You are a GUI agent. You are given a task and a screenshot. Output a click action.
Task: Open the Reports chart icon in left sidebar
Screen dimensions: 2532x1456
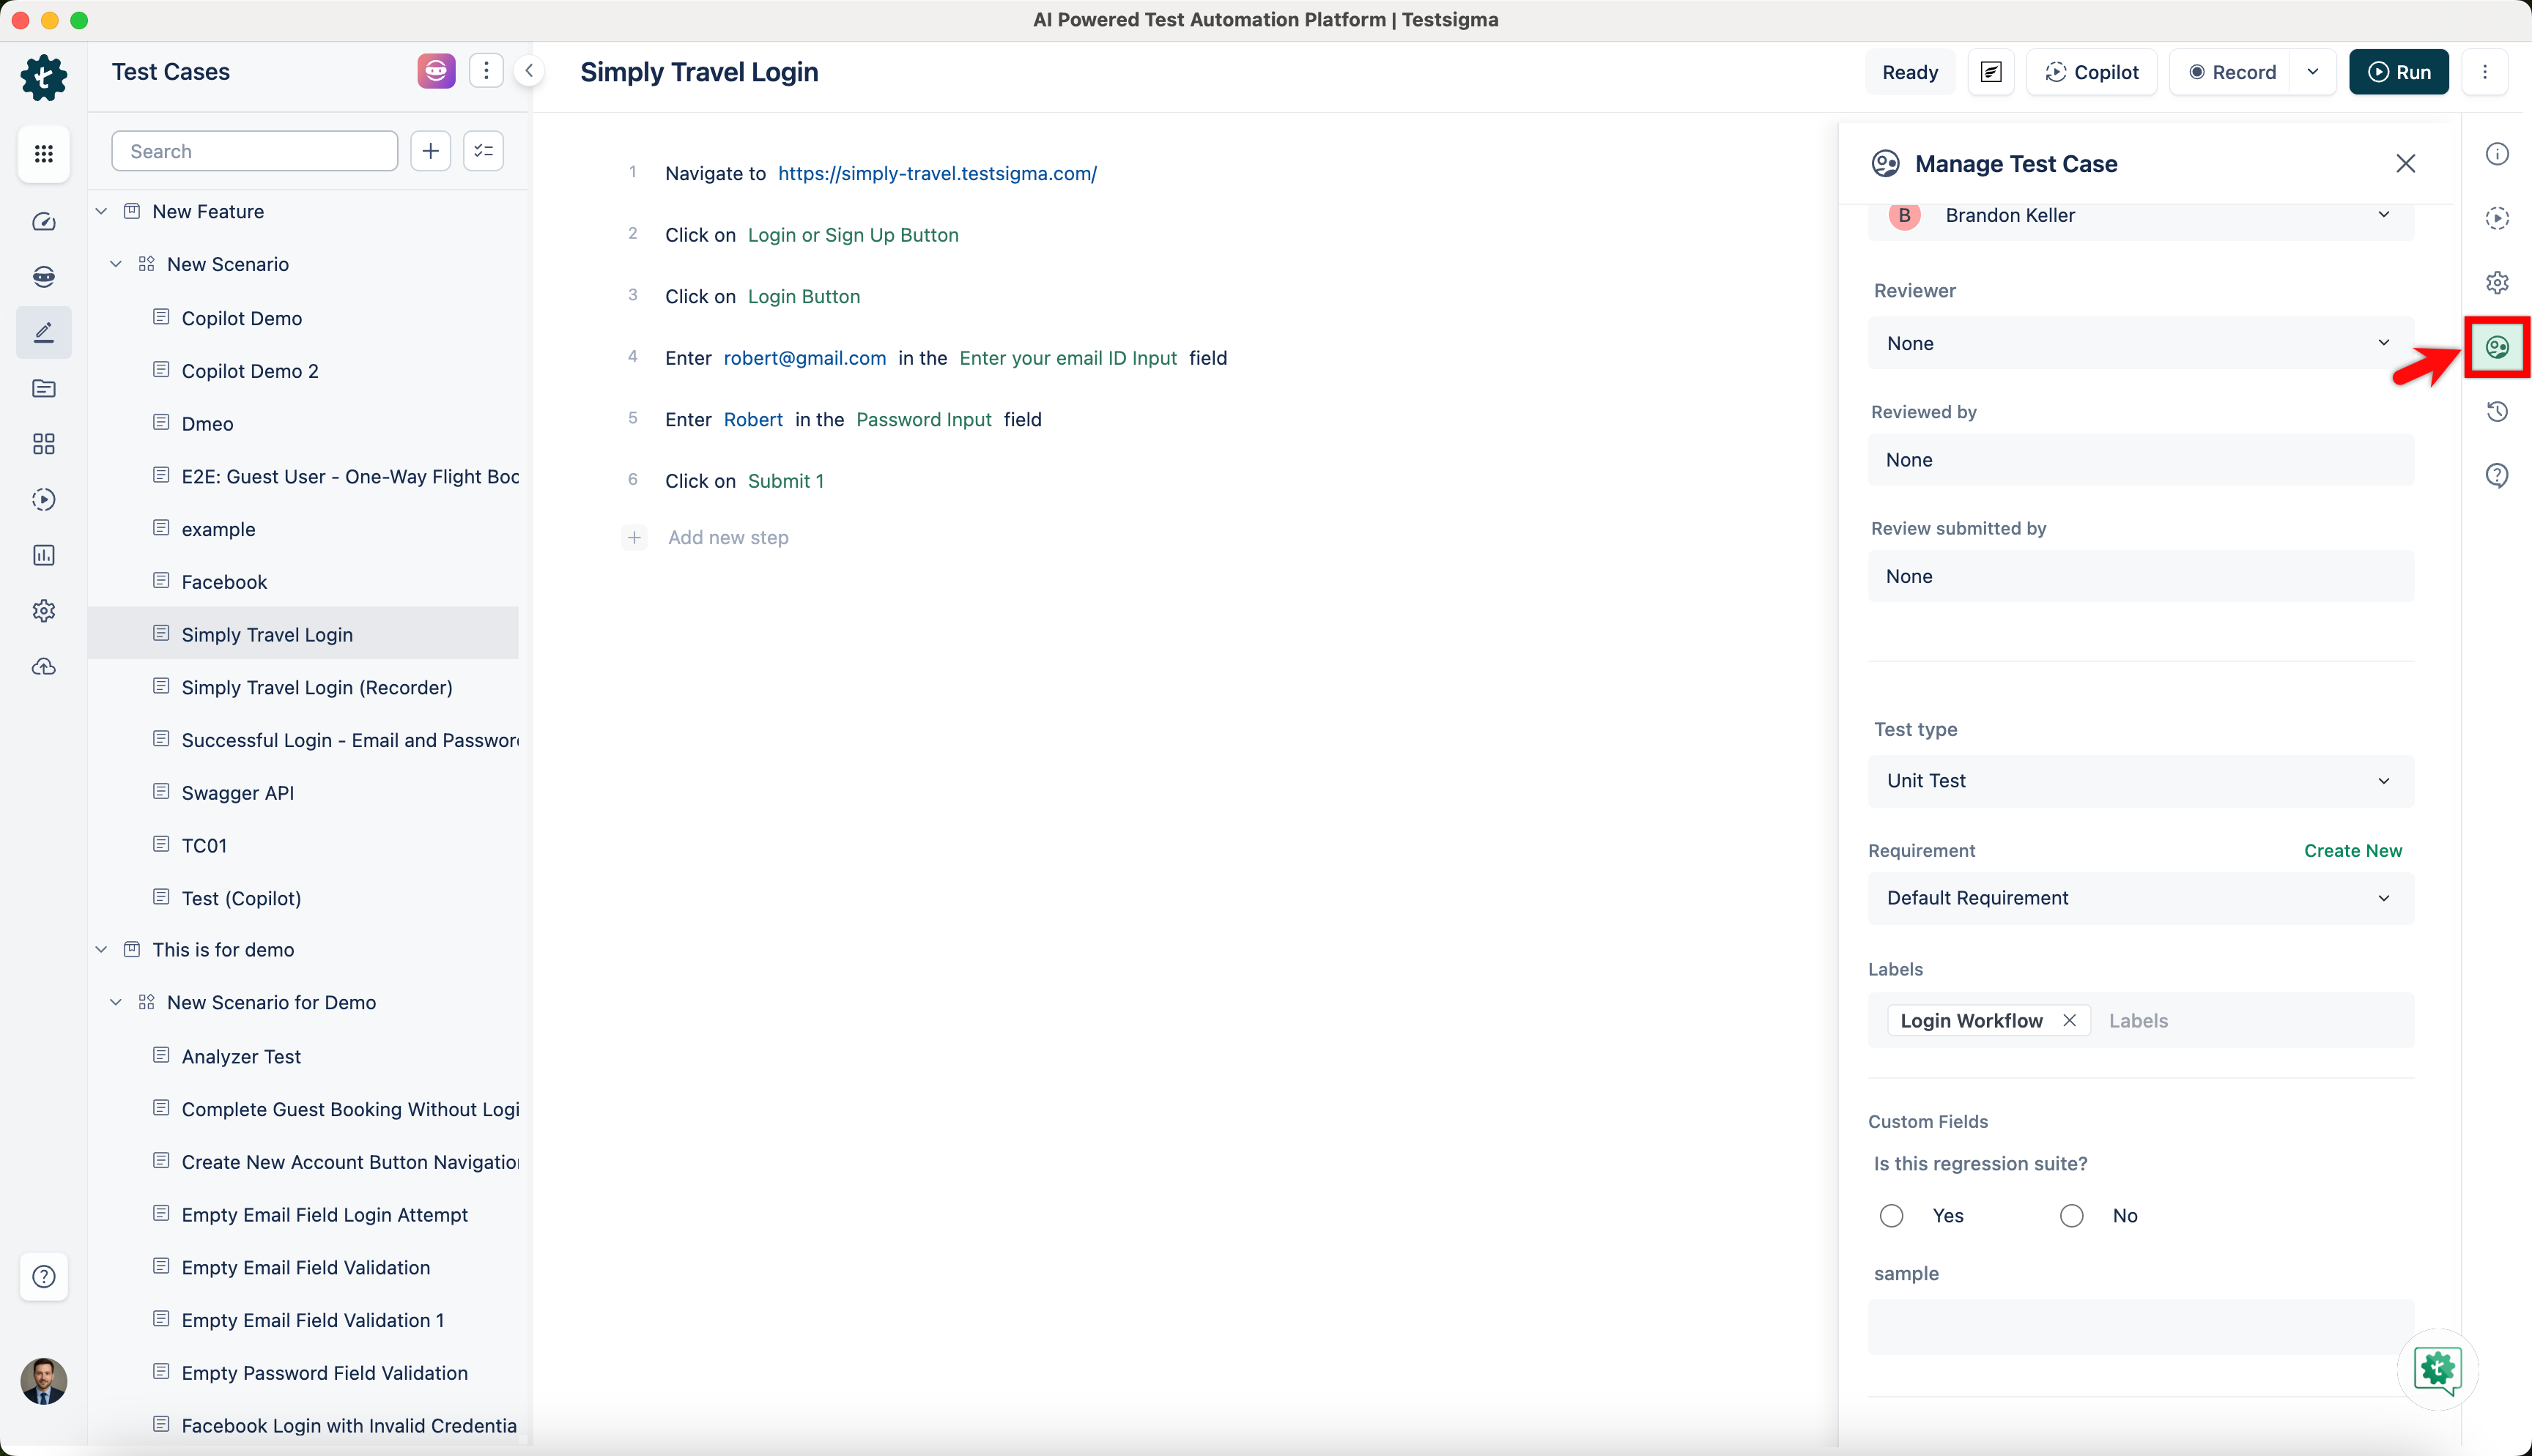[44, 555]
